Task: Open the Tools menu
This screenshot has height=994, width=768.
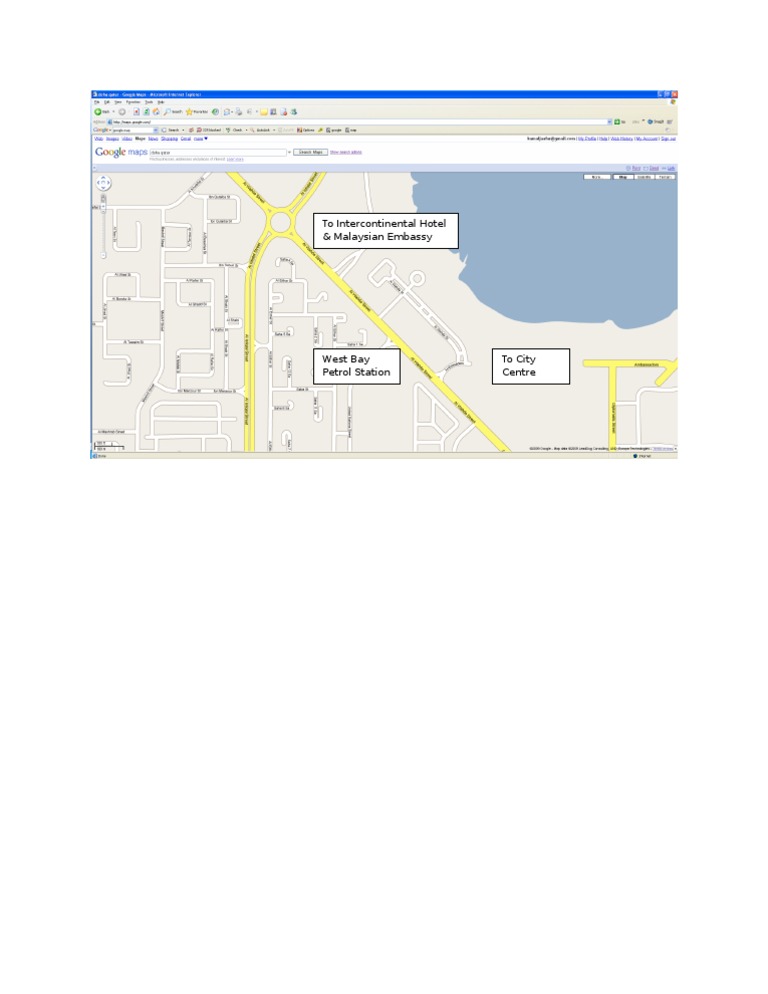Action: (148, 102)
